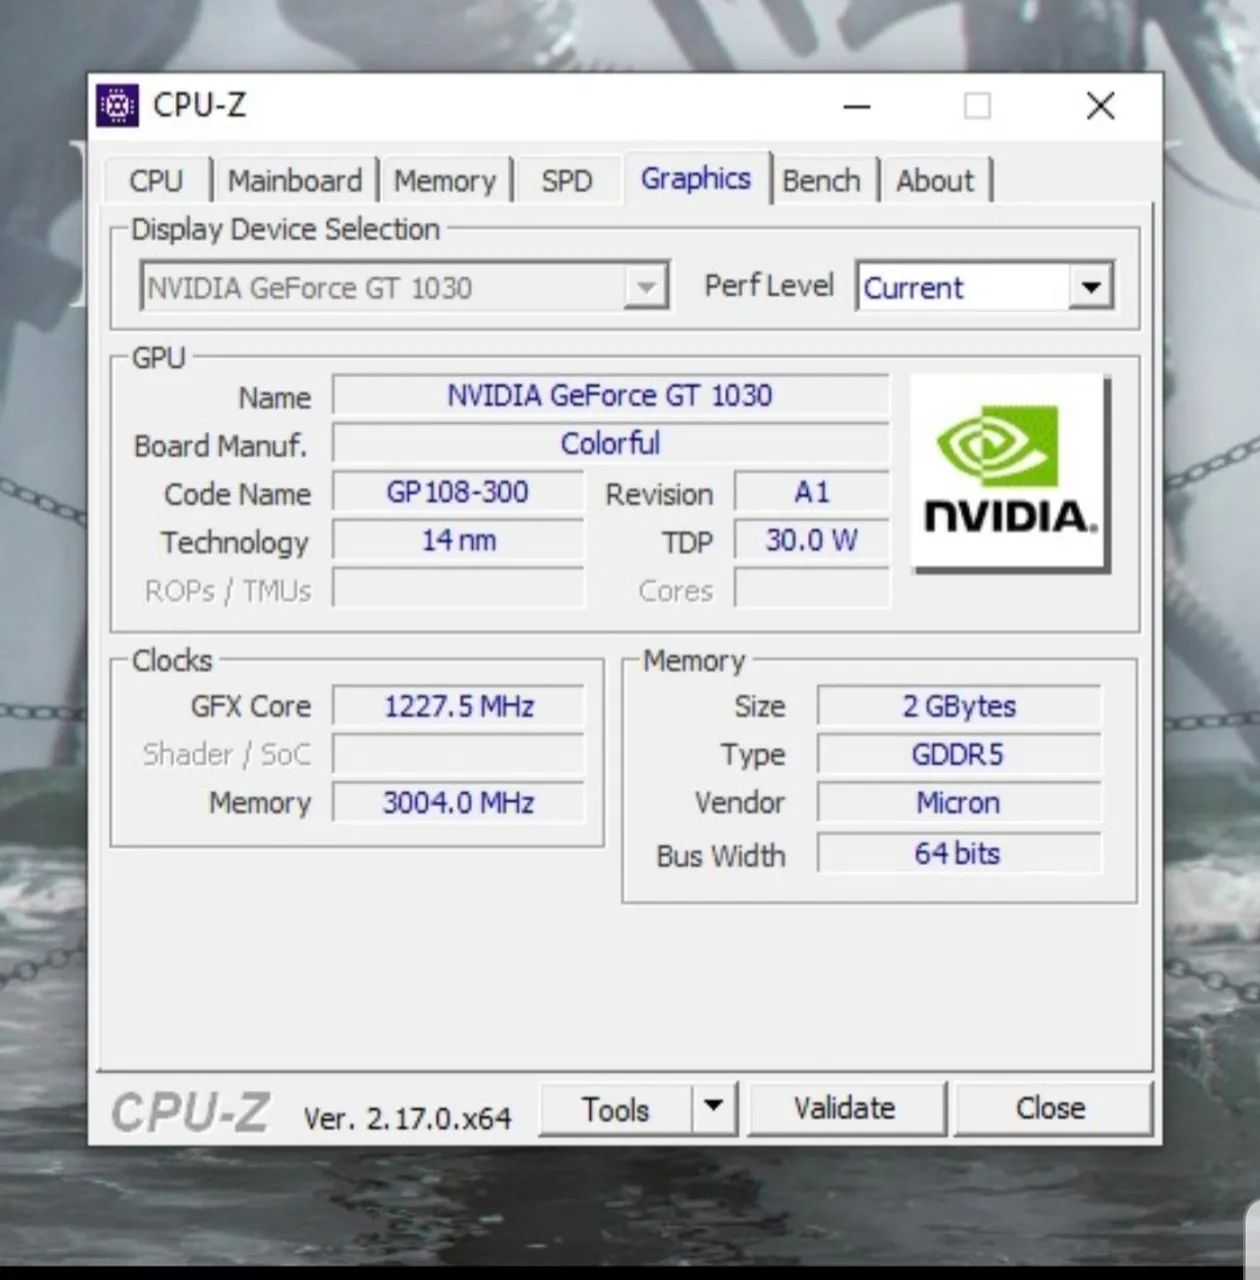The image size is (1260, 1280).
Task: Click the Board Manuf. label
Action: pos(221,445)
